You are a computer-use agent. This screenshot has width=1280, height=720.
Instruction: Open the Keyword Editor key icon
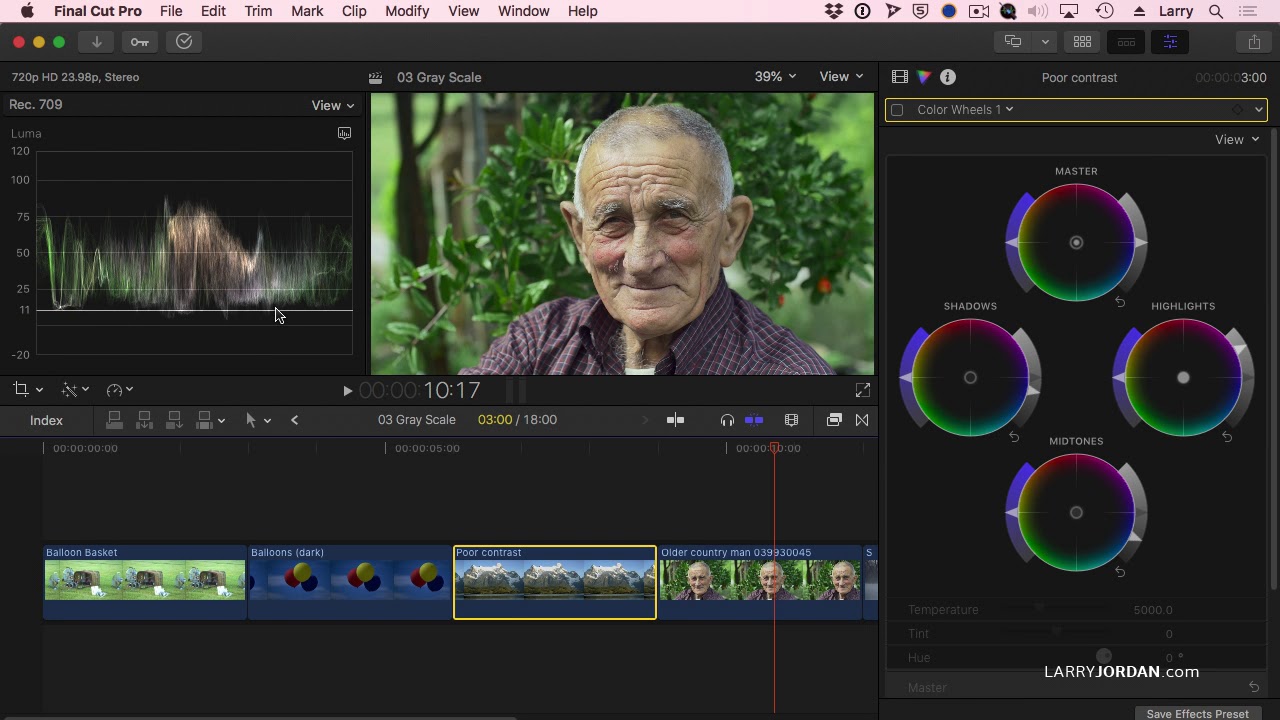coord(140,42)
